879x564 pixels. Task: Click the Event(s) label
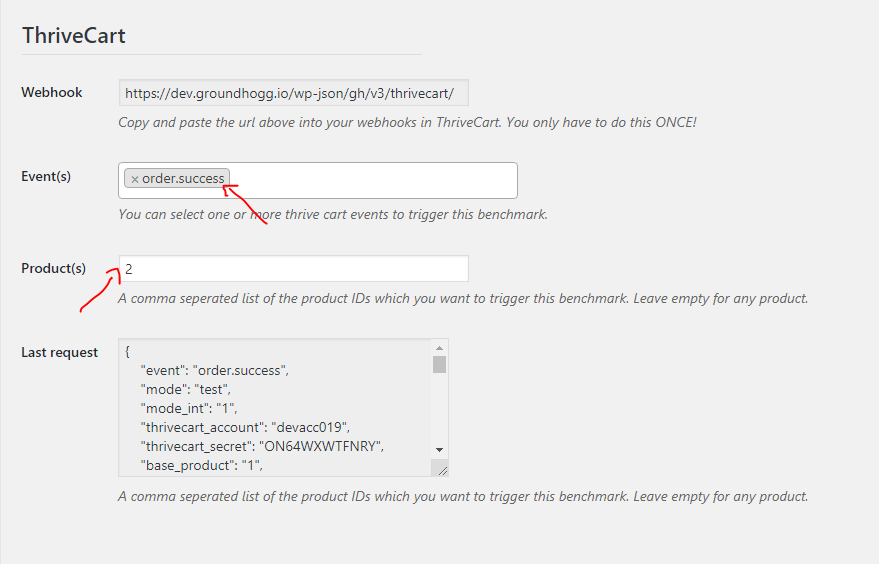(46, 176)
